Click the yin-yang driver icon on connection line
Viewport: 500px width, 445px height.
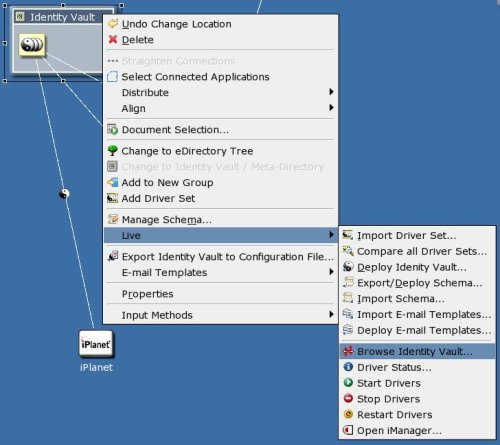point(64,193)
